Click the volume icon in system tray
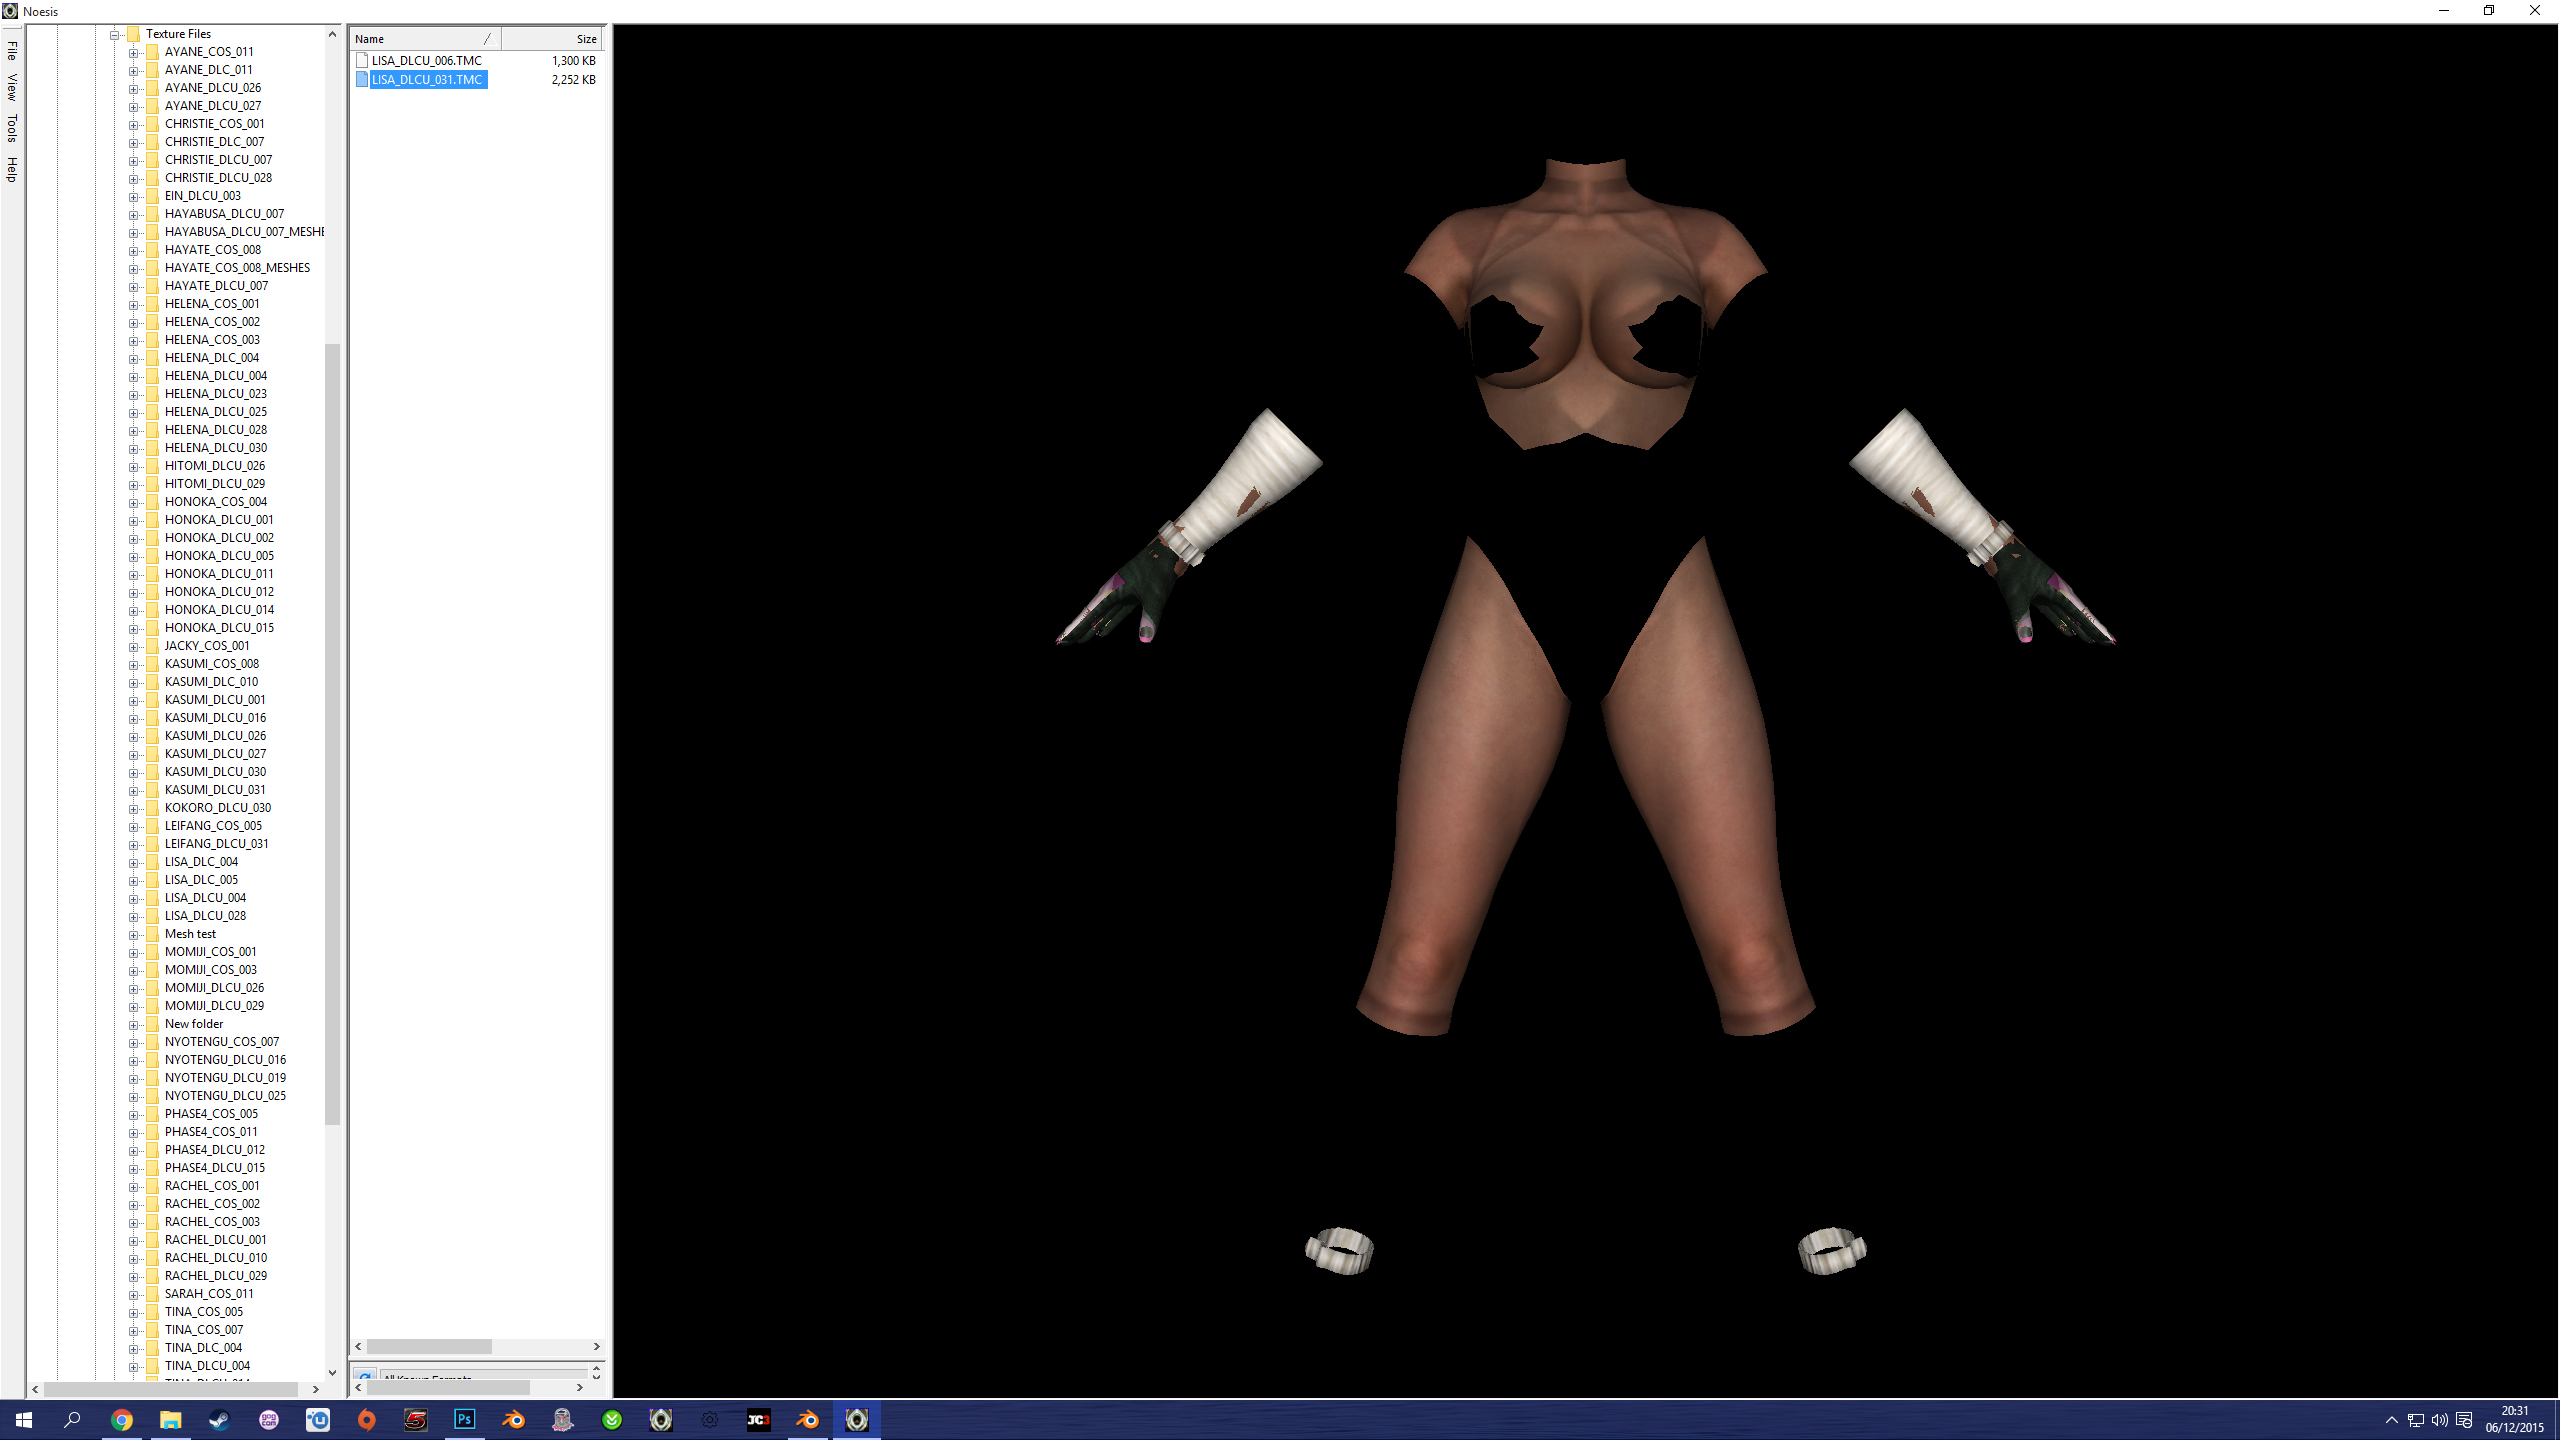 tap(2439, 1420)
